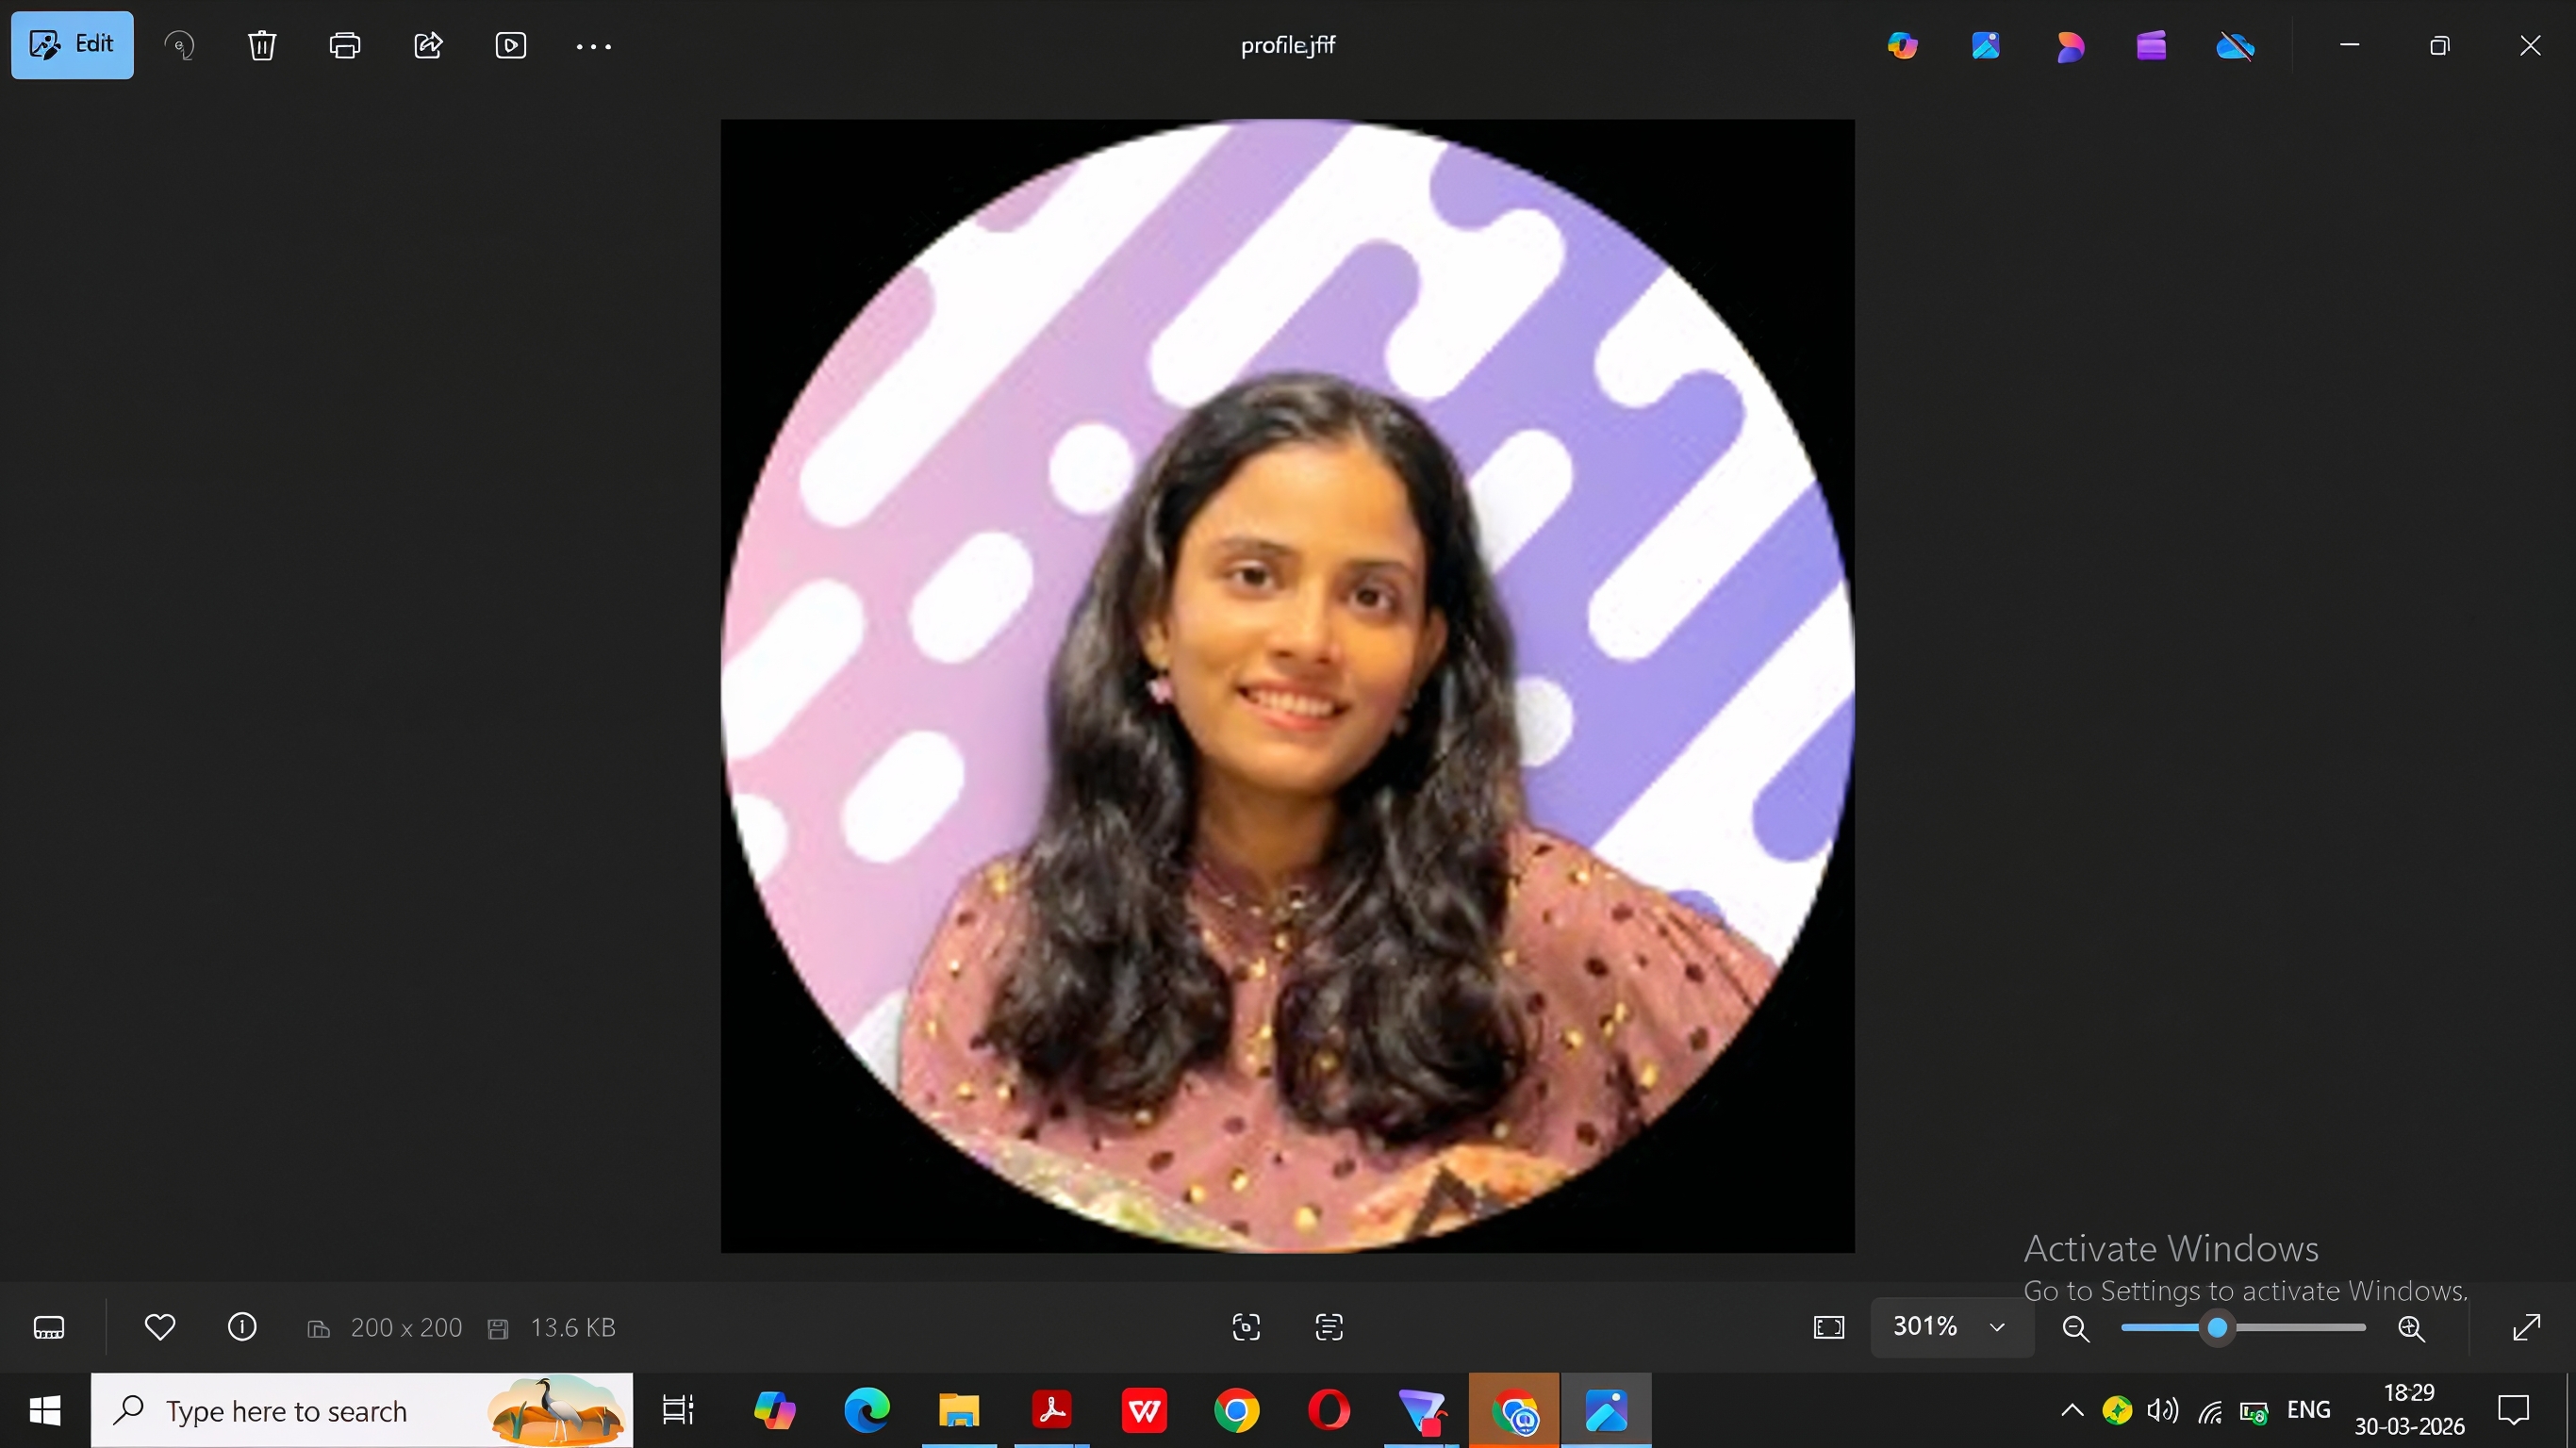Screen dimensions: 2576x1448
Task: Favorite the photo with the heart icon
Action: tap(160, 1327)
